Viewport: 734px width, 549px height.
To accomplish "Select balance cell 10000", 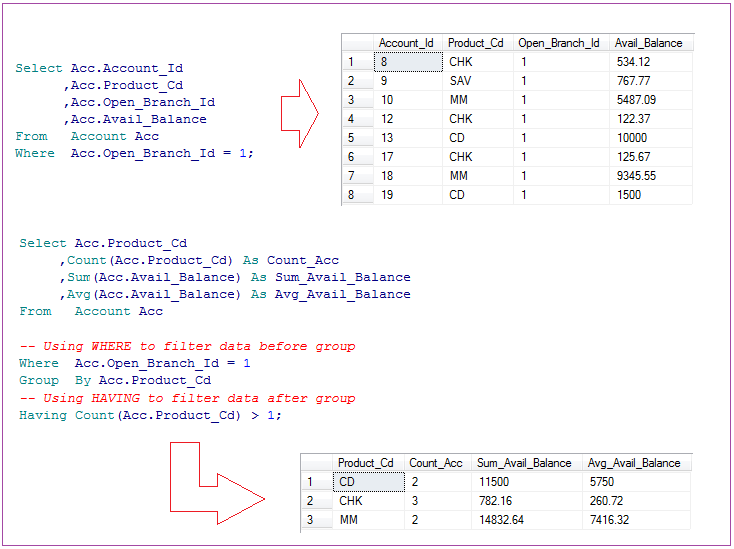I will [x=651, y=138].
